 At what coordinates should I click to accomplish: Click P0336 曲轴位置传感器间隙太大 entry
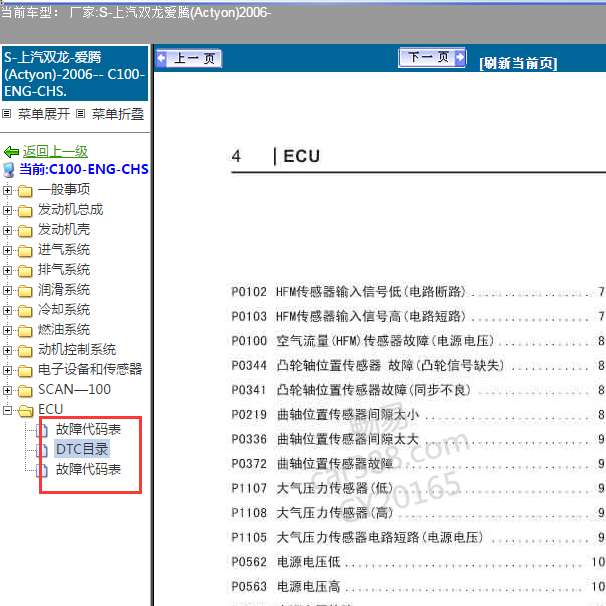click(417, 439)
